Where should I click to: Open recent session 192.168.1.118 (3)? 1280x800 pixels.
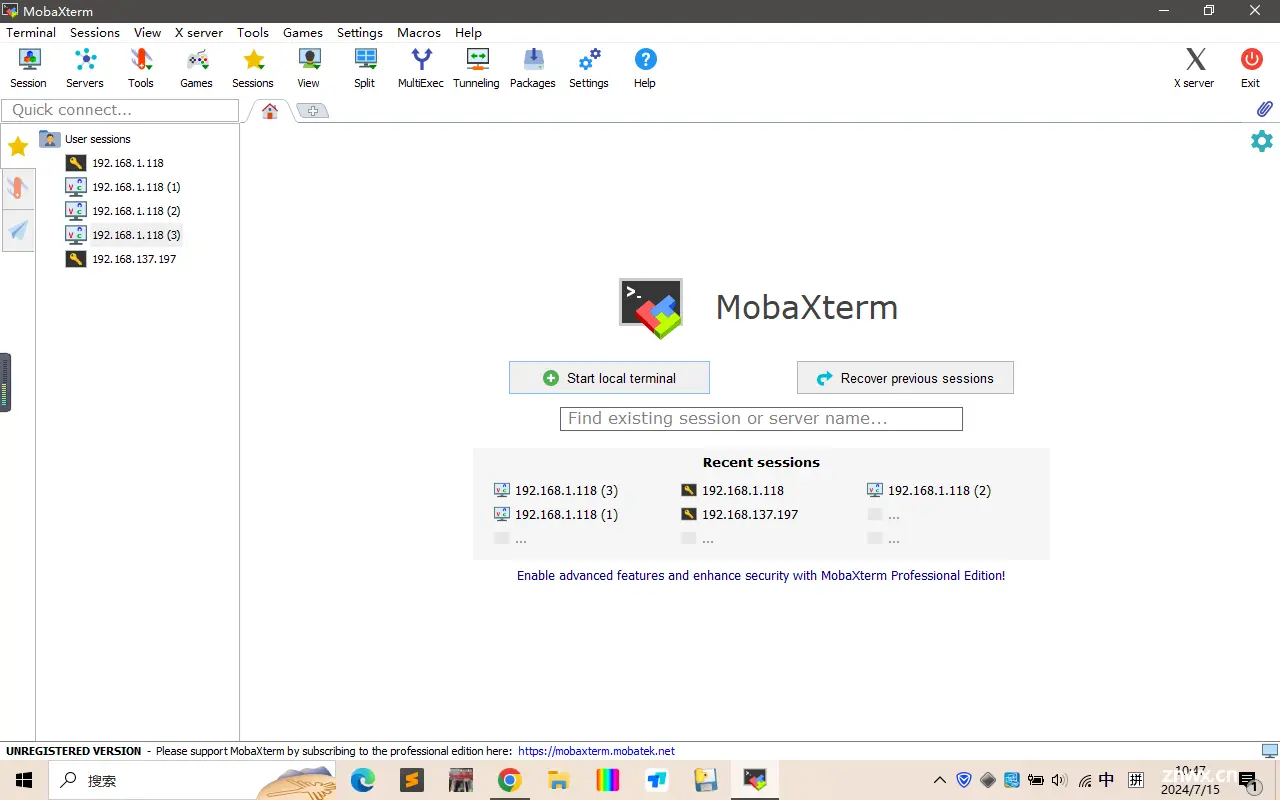coord(556,491)
